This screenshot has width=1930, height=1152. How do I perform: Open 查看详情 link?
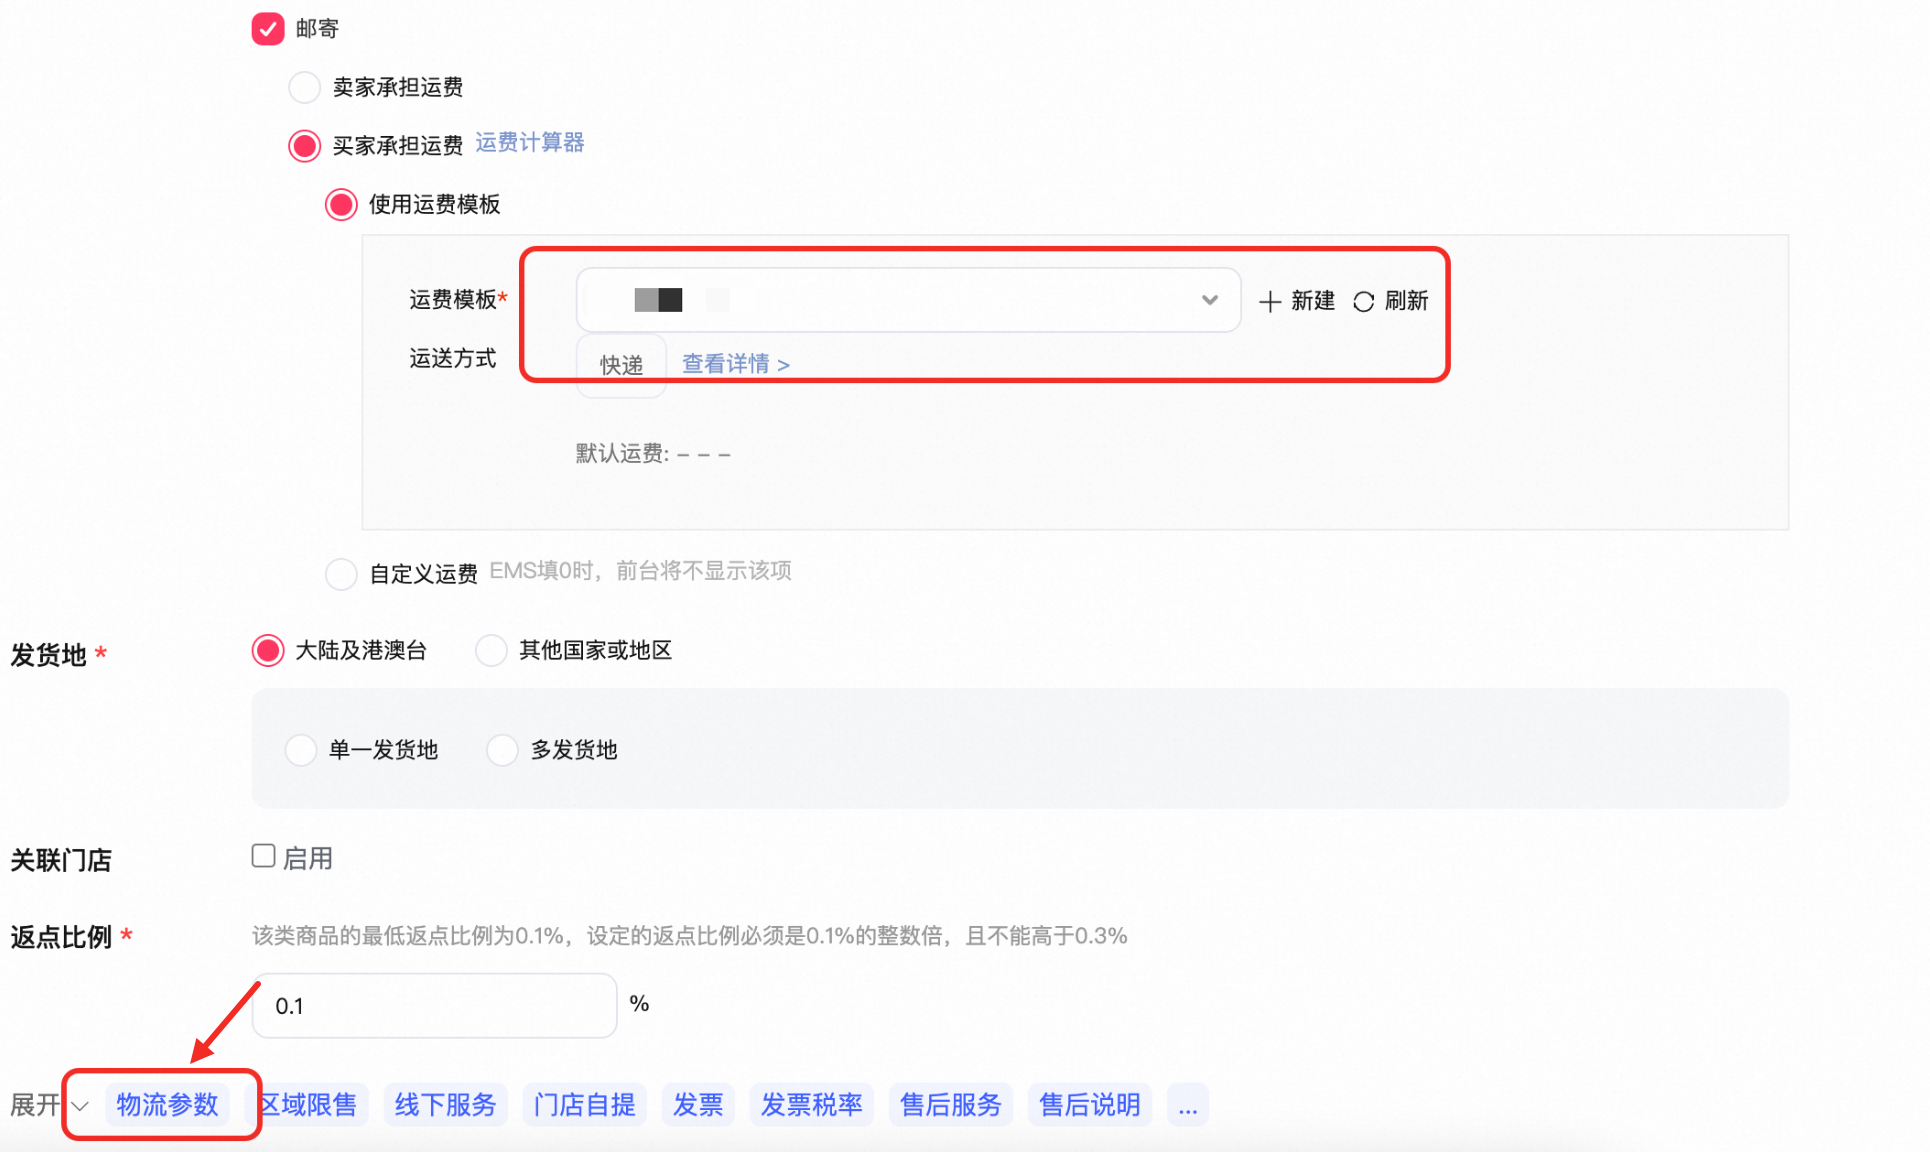pos(736,364)
